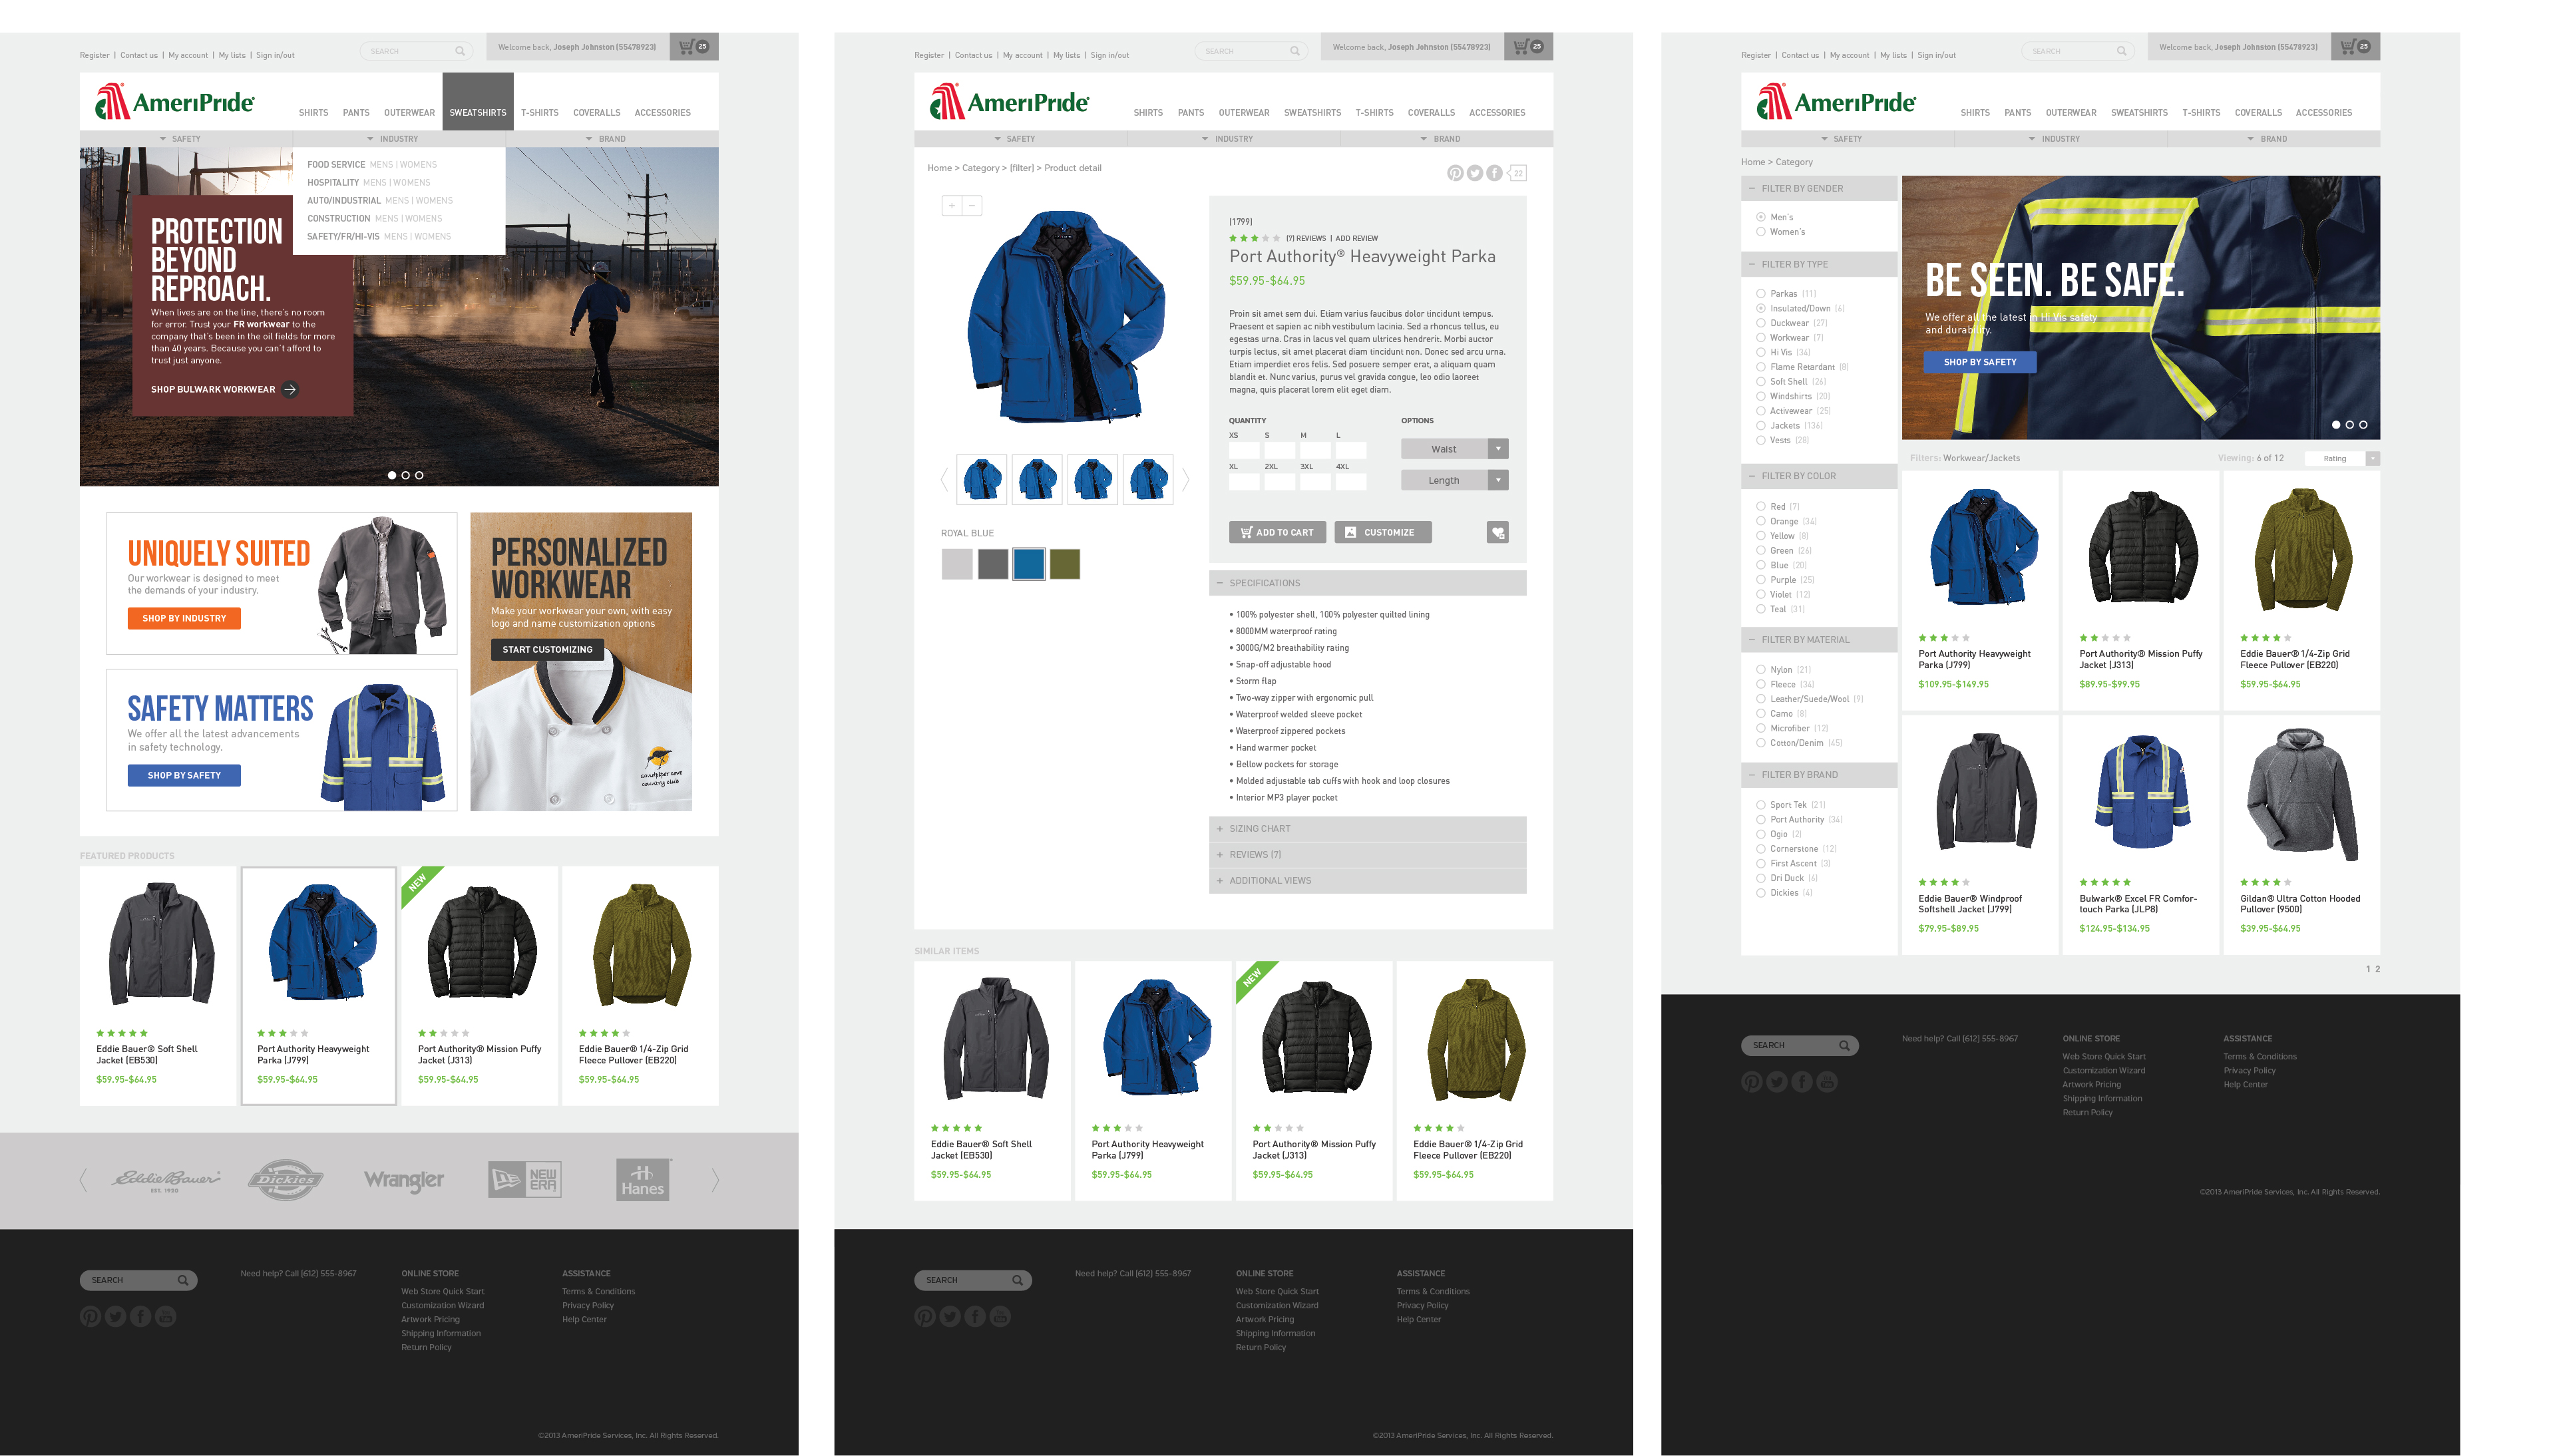2569x1456 pixels.
Task: Expand the Reviews (7) section
Action: coord(1368,855)
